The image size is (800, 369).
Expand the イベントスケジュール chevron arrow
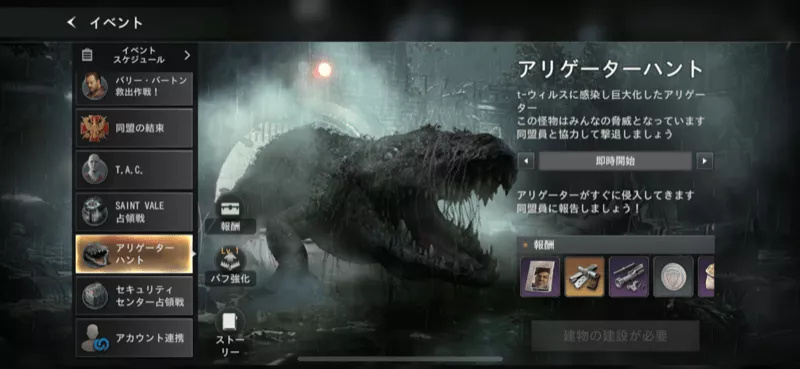point(187,55)
